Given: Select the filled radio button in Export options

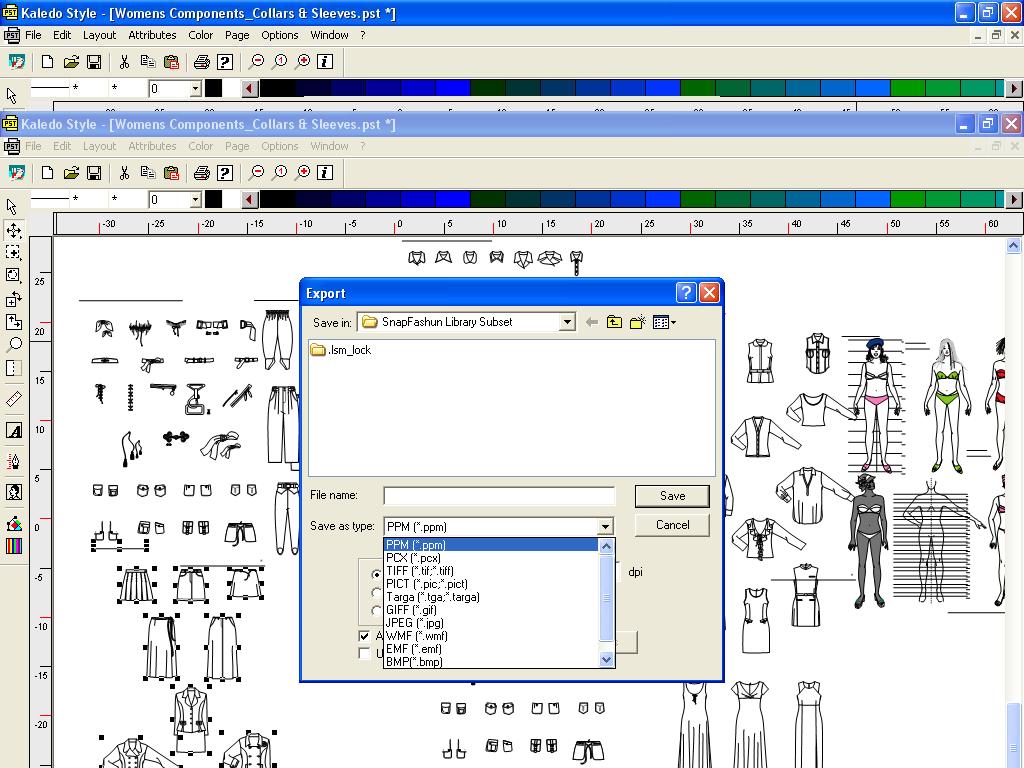Looking at the screenshot, I should click(376, 575).
